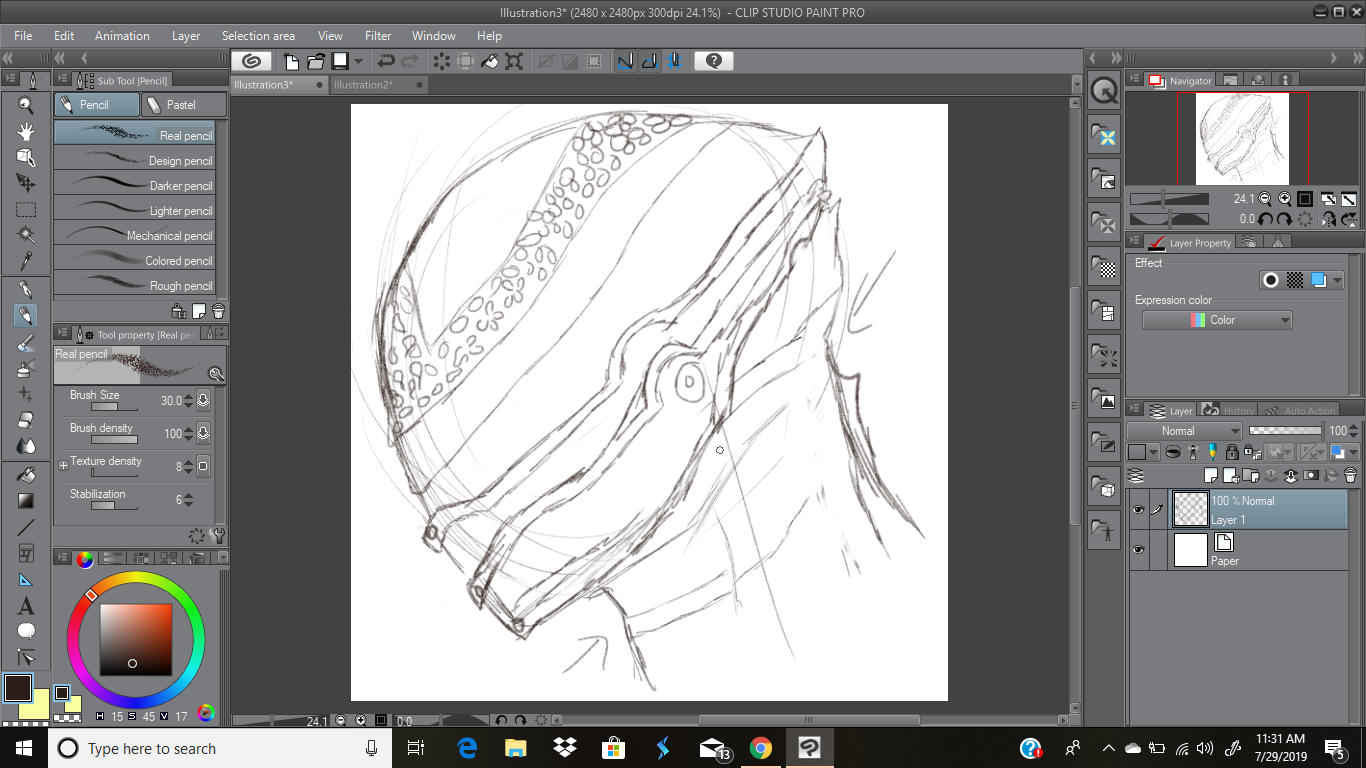Open the Normal blending mode dropdown
This screenshot has width=1366, height=768.
click(x=1184, y=431)
